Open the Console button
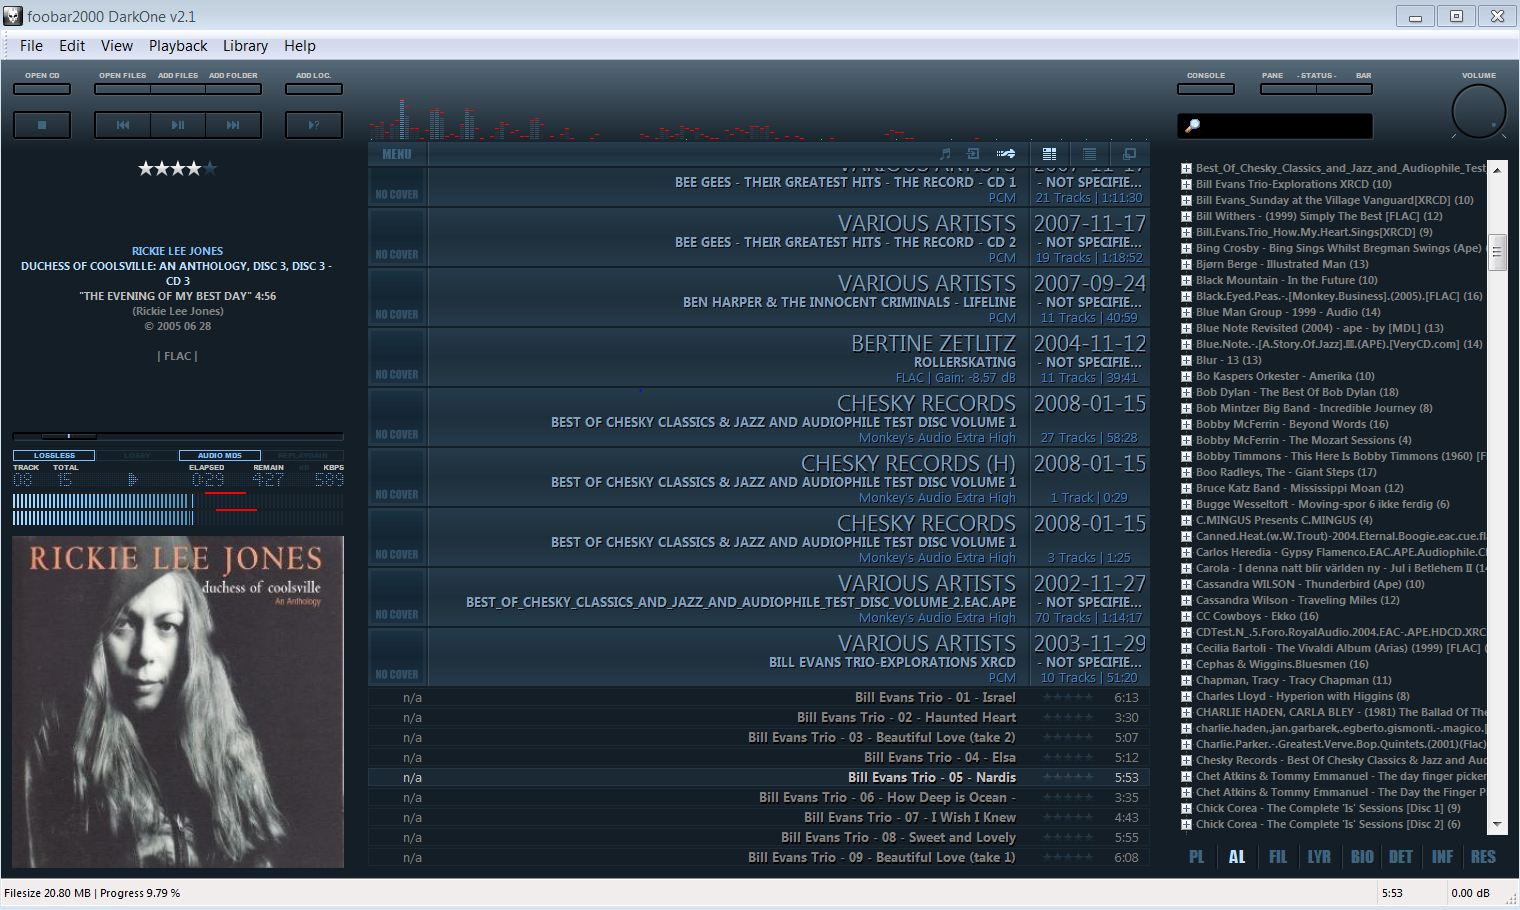The width and height of the screenshot is (1520, 910). coord(1206,88)
